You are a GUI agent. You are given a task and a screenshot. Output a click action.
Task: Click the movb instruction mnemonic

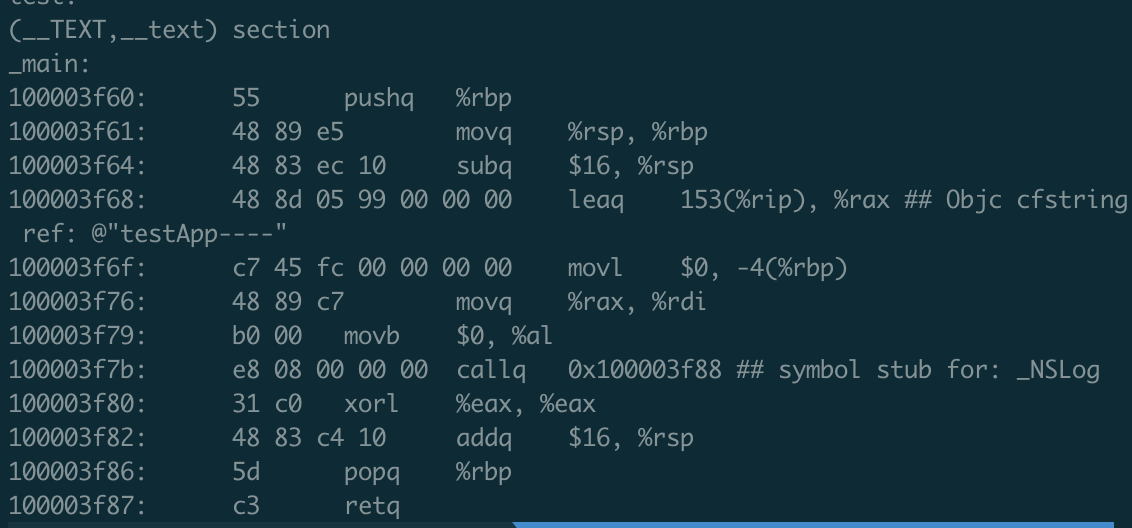coord(372,336)
